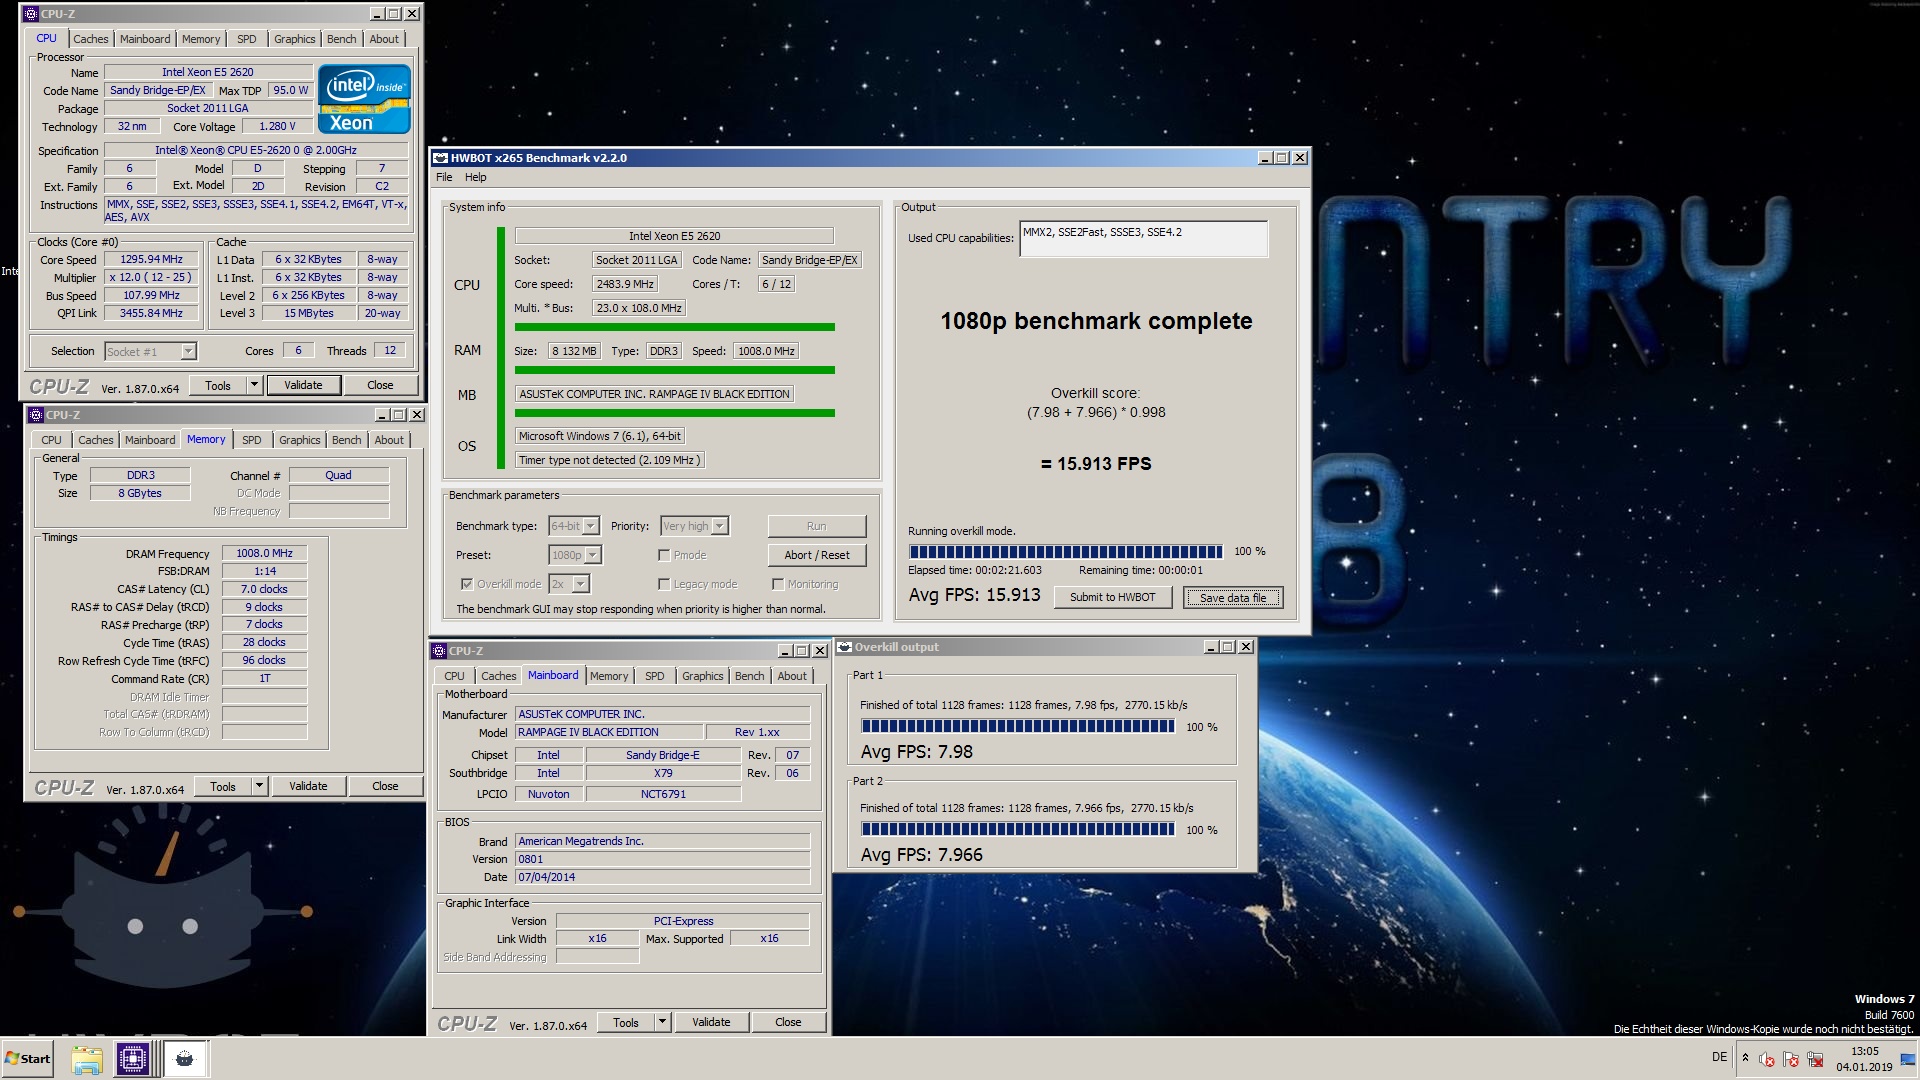Minimize the Overkill output window

[x=1210, y=647]
